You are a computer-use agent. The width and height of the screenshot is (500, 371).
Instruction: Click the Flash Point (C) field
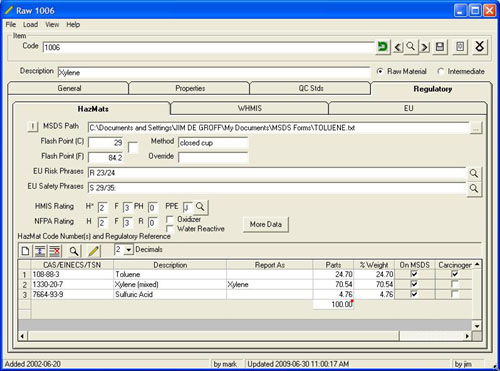(105, 143)
